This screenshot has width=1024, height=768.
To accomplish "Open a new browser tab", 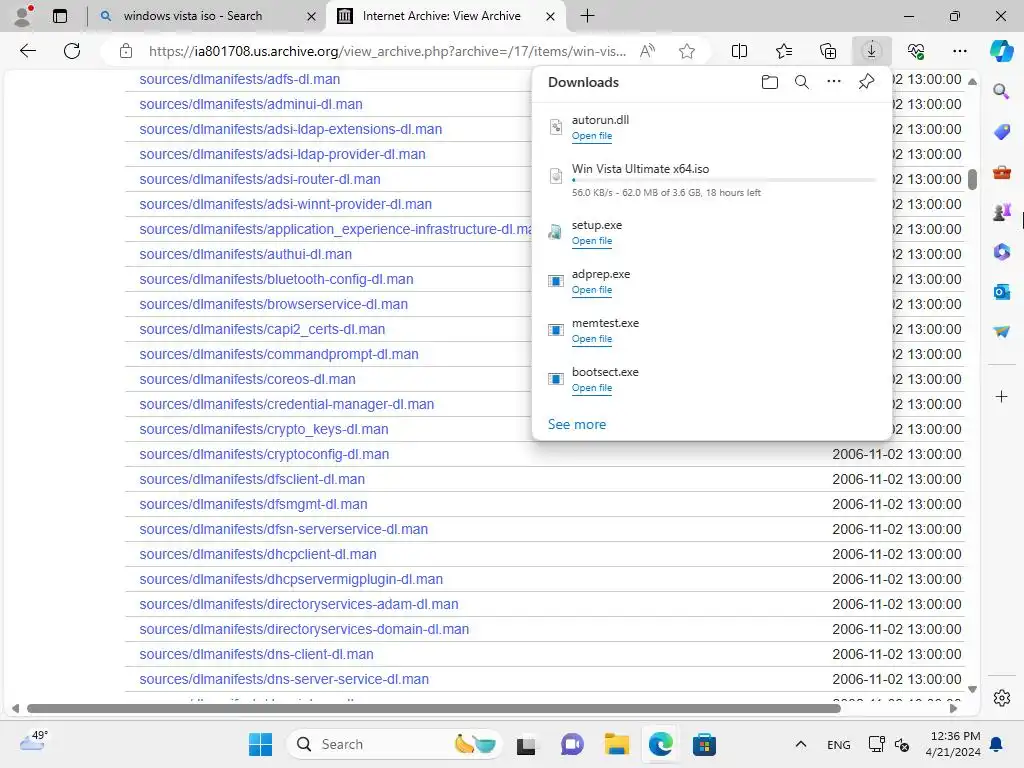I will pos(587,16).
